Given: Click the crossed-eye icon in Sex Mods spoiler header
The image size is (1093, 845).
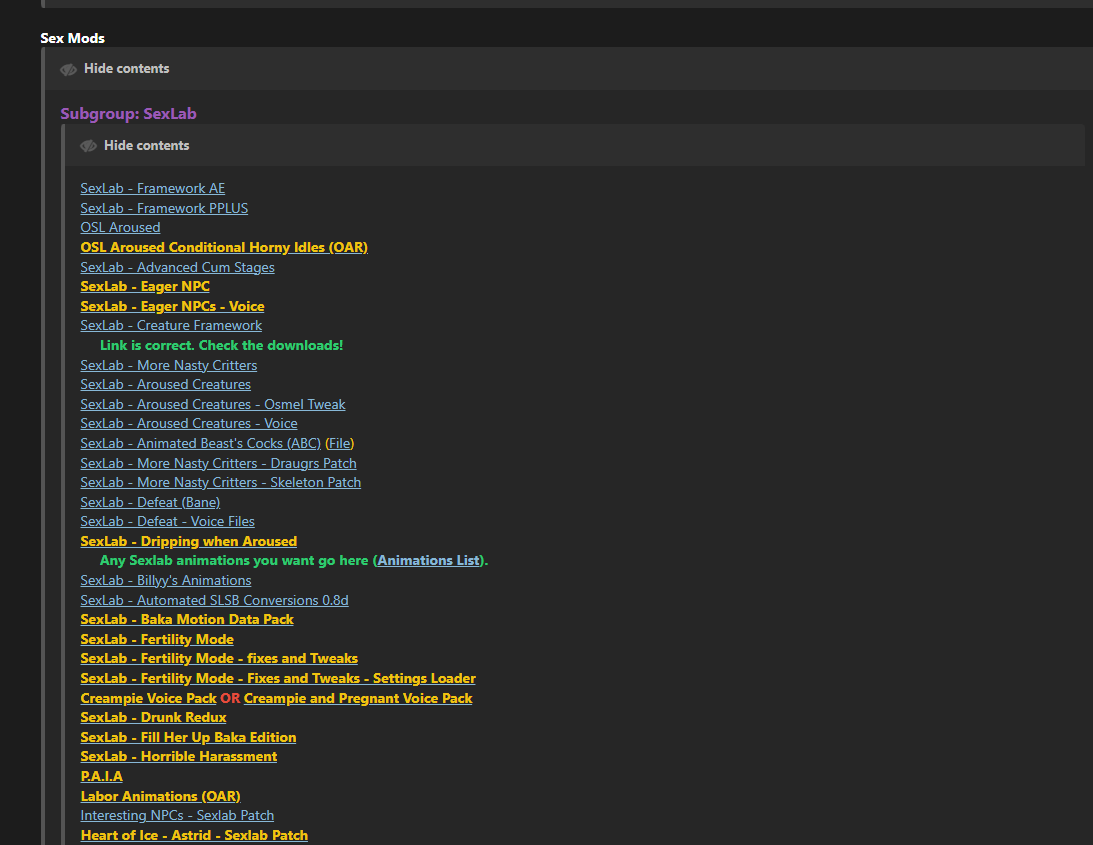Looking at the screenshot, I should click(x=68, y=69).
